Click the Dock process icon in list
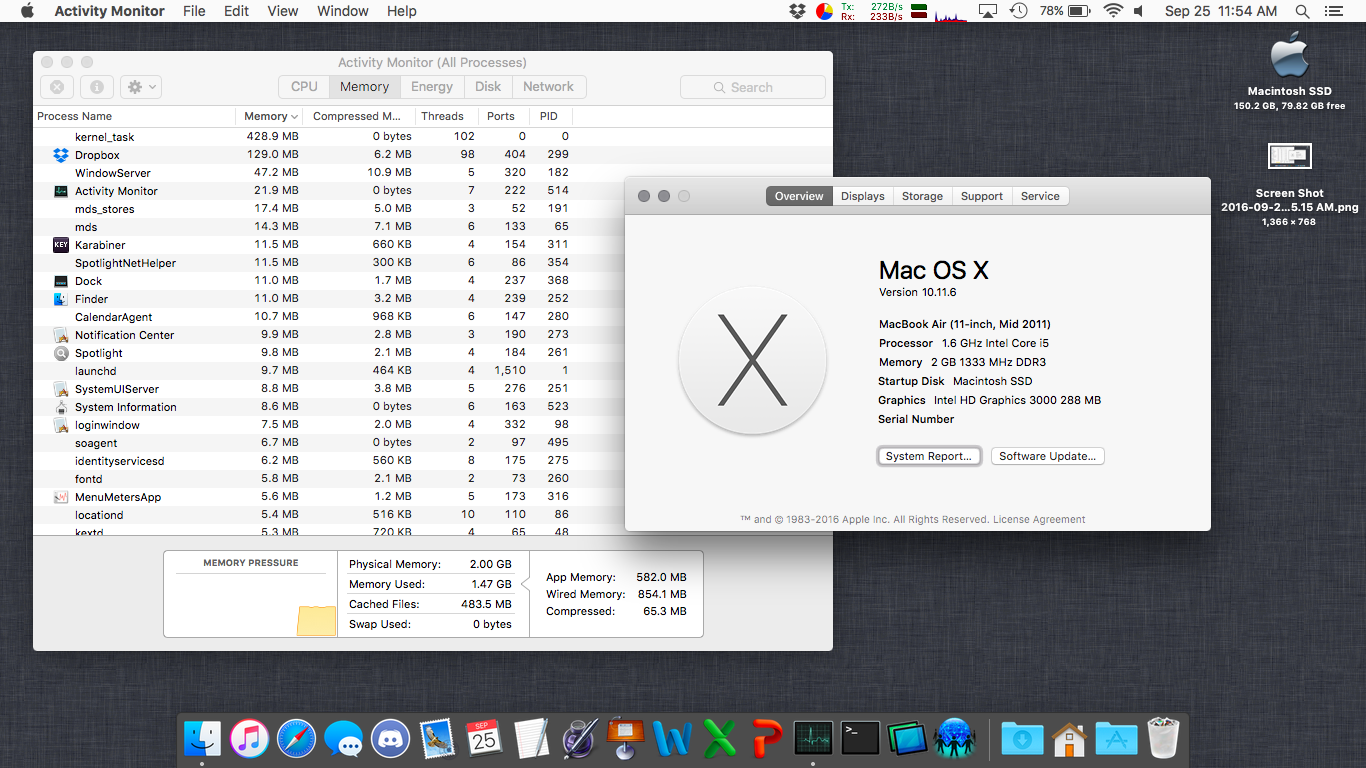This screenshot has height=768, width=1366. [60, 281]
